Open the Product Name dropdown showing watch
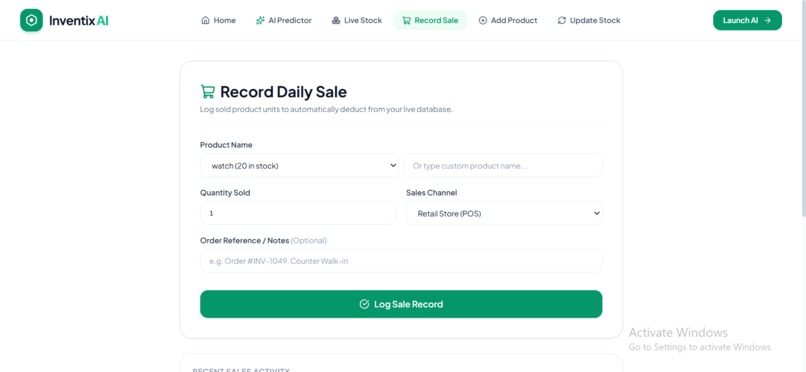The image size is (806, 372). [x=299, y=165]
